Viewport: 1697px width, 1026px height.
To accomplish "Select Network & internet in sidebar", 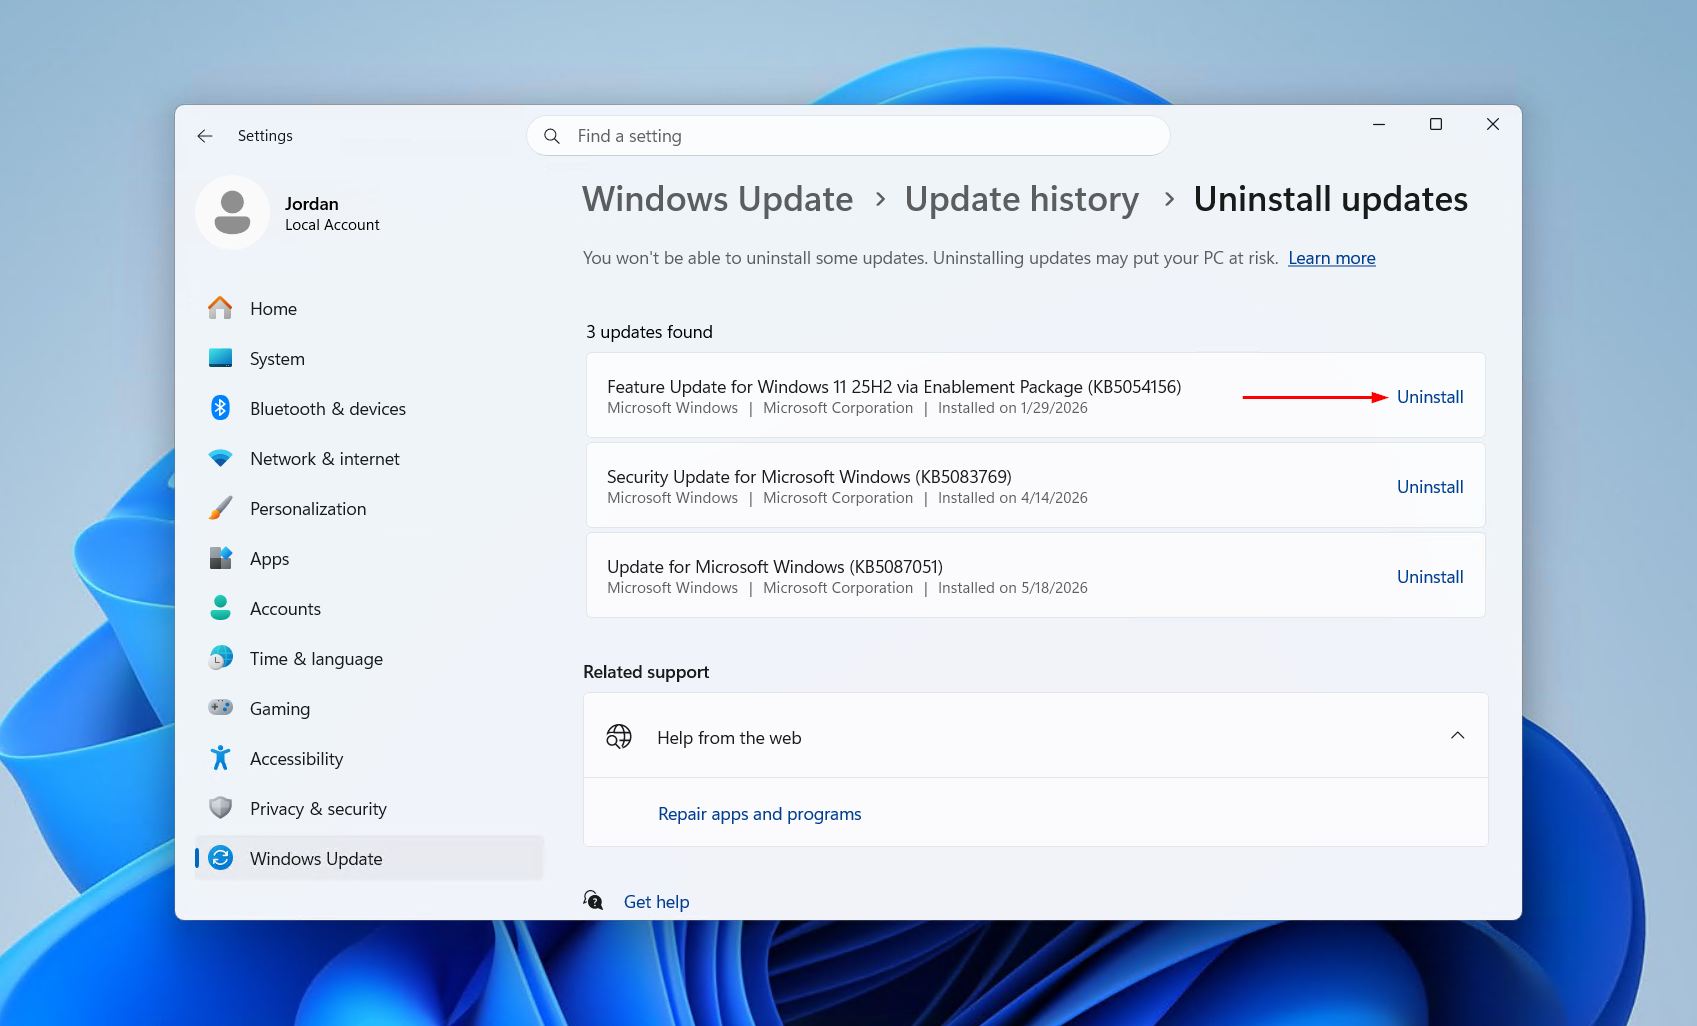I will pos(369,458).
